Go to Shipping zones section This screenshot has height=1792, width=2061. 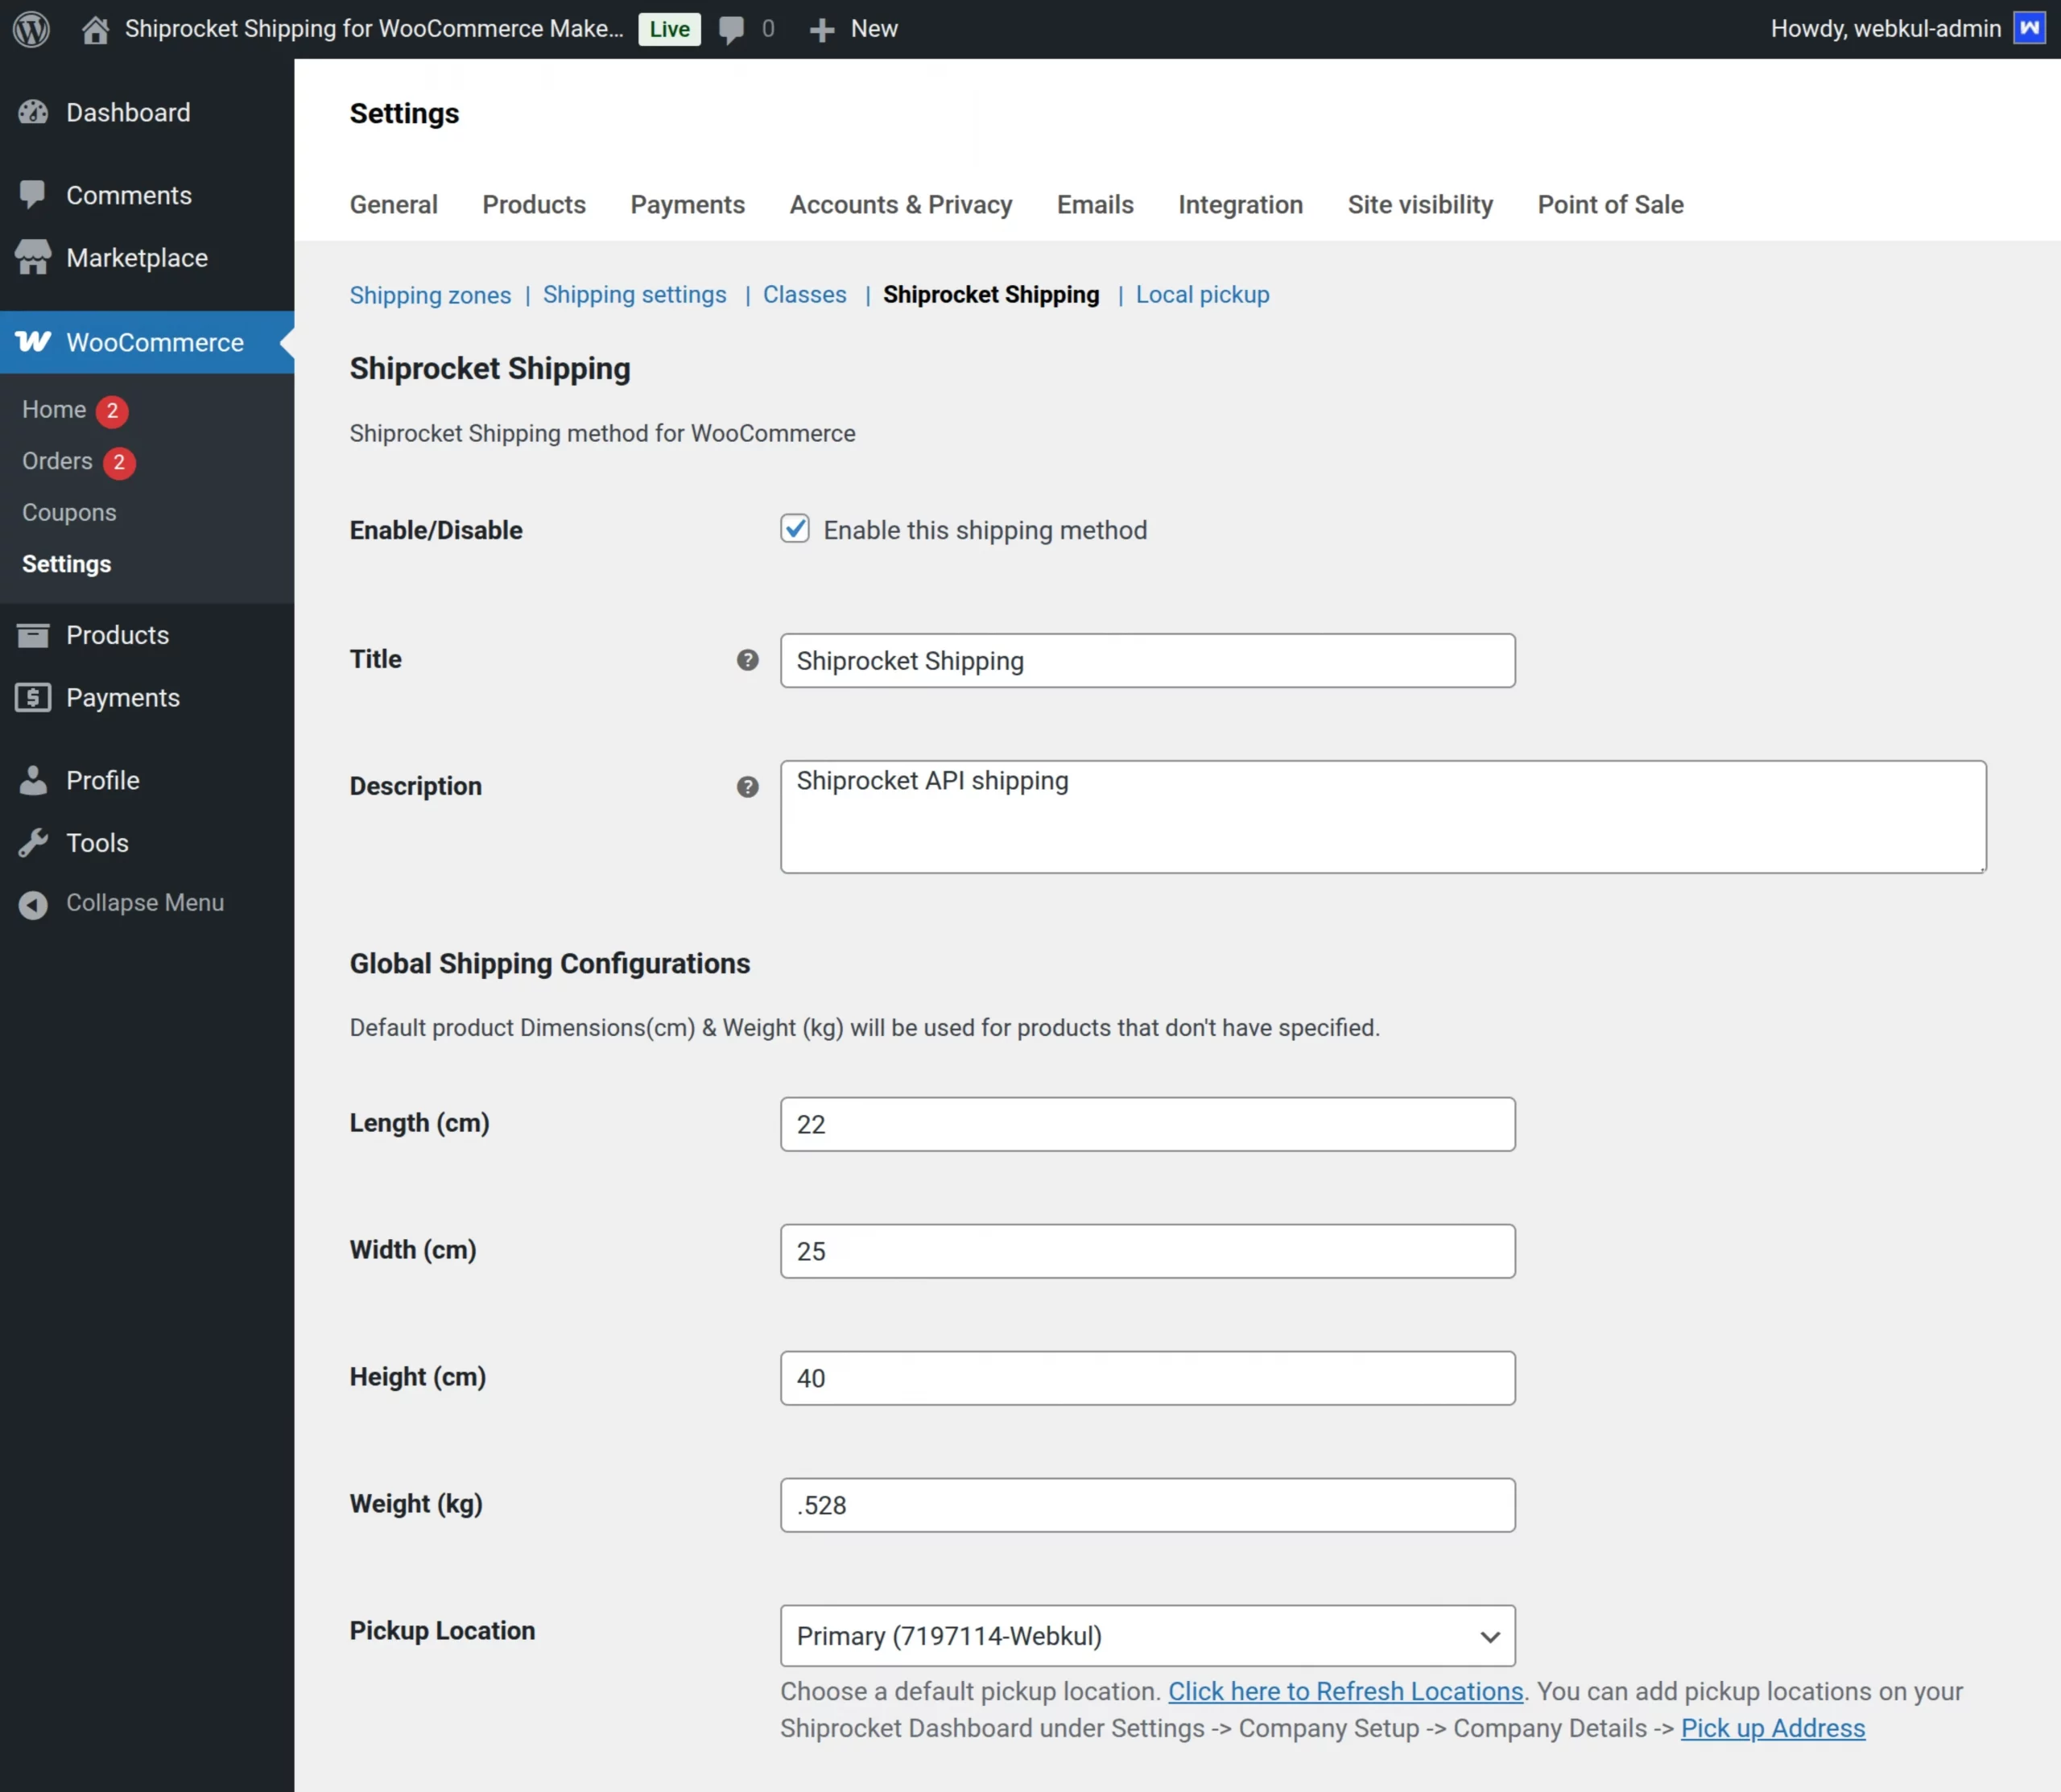coord(430,295)
